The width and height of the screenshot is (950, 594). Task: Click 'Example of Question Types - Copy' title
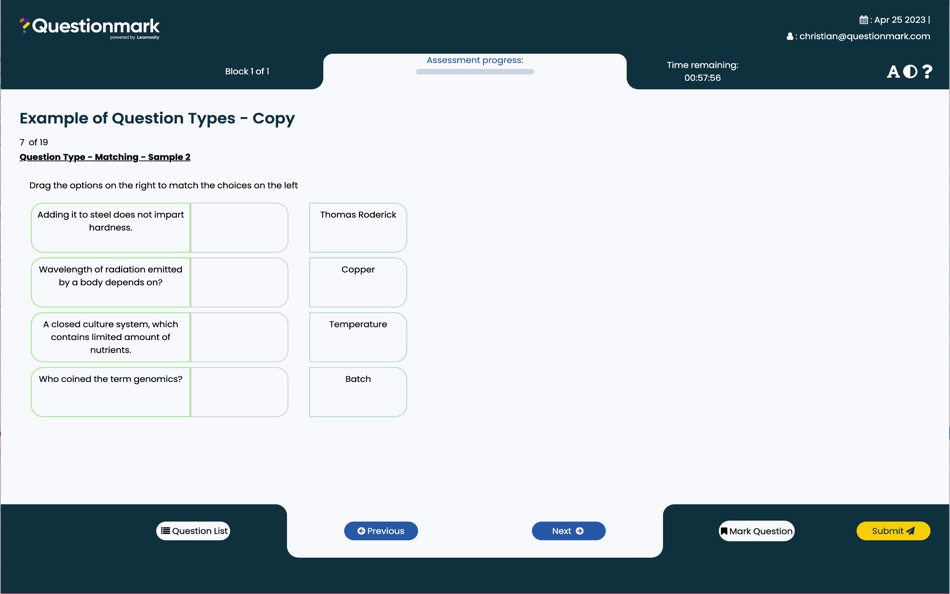pos(157,118)
